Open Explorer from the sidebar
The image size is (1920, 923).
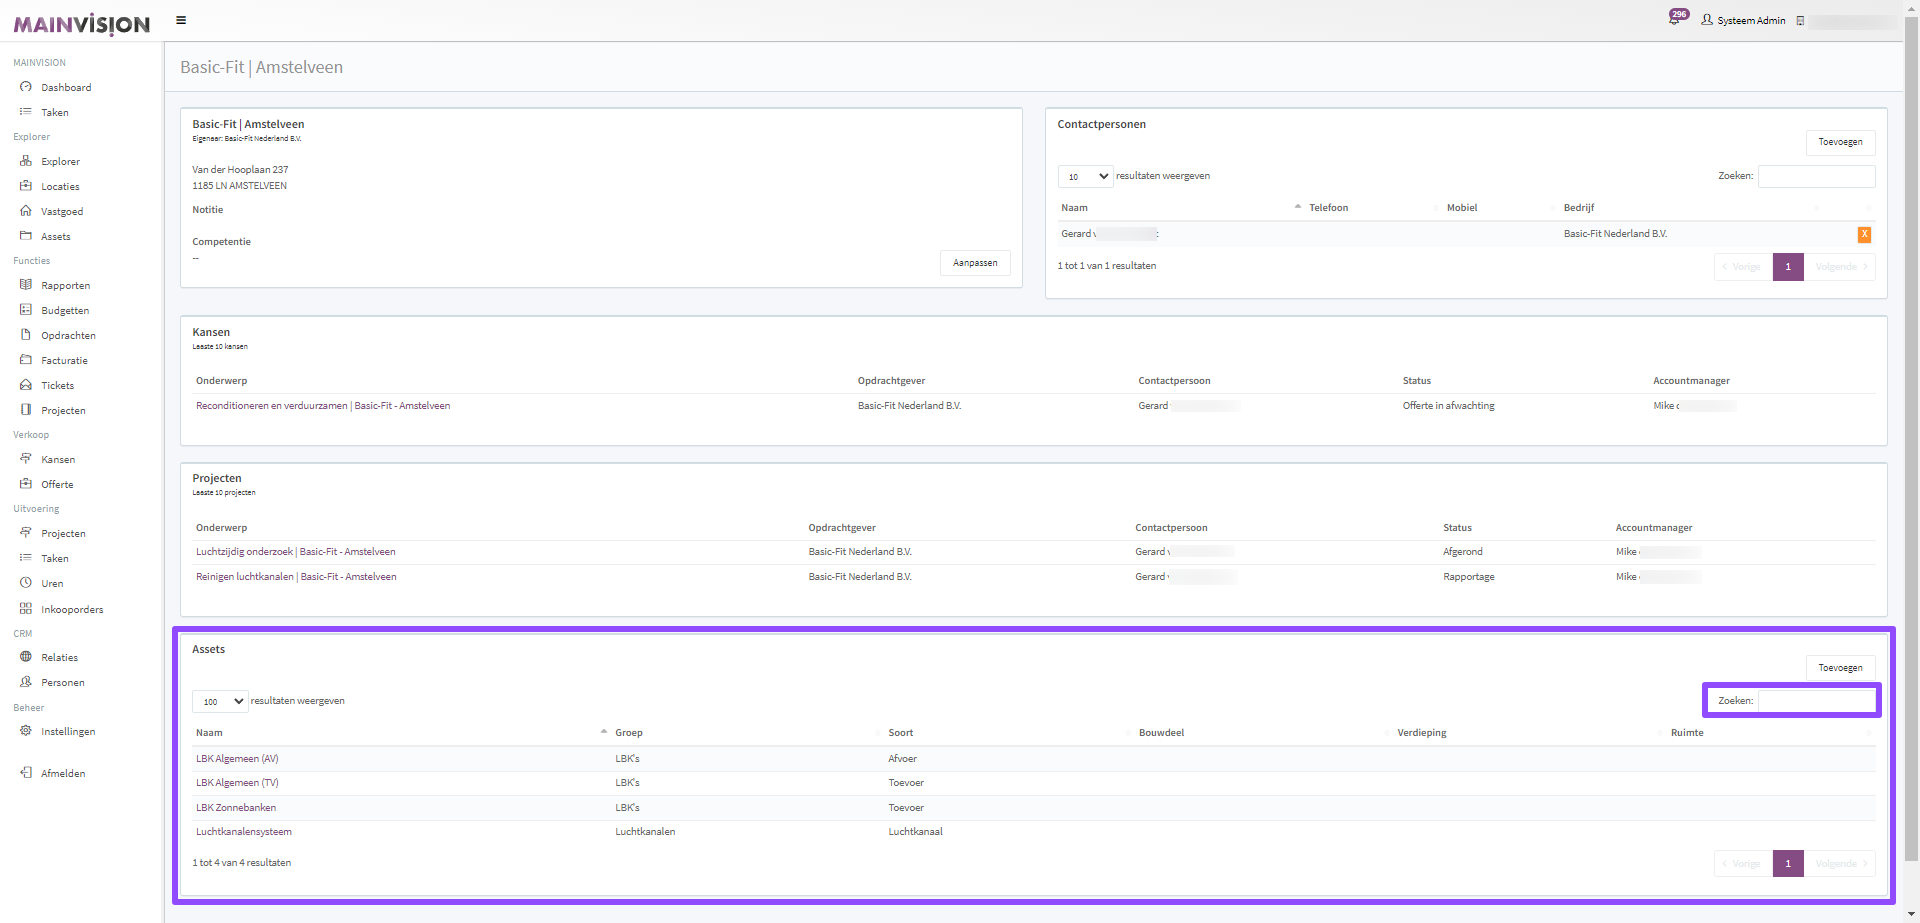click(60, 162)
